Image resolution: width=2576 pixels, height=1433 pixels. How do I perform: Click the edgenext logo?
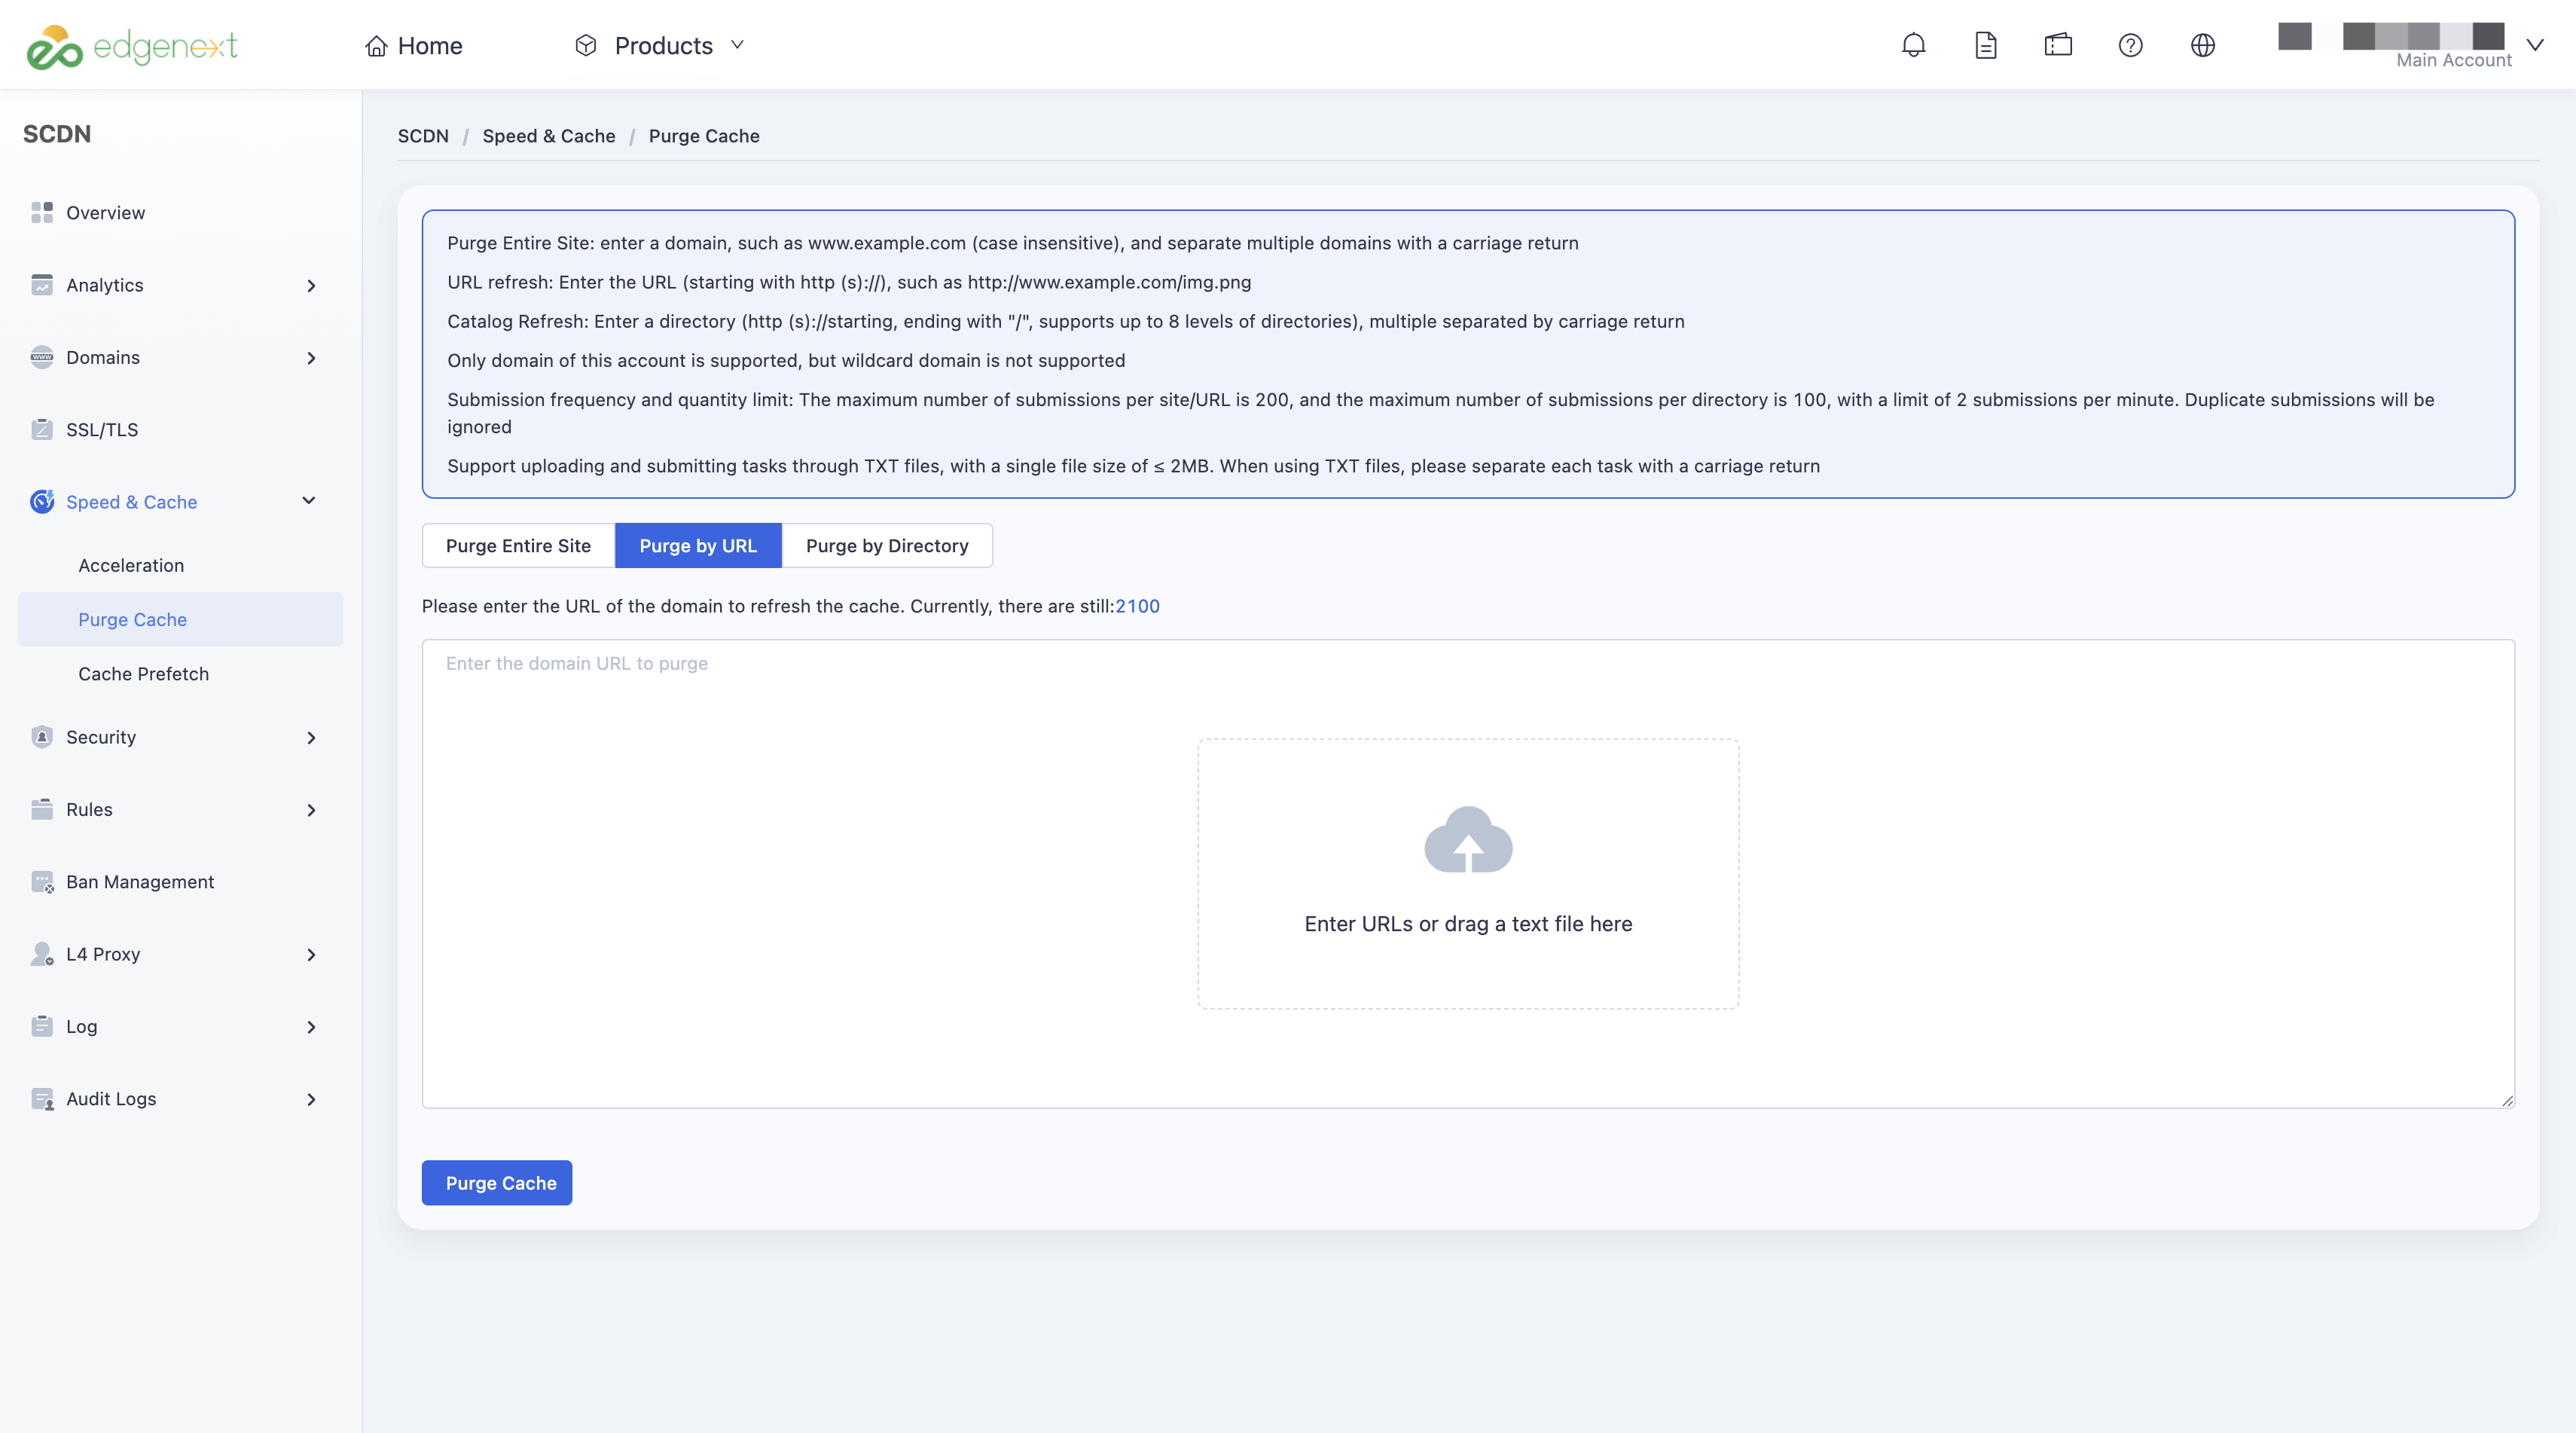(x=131, y=46)
